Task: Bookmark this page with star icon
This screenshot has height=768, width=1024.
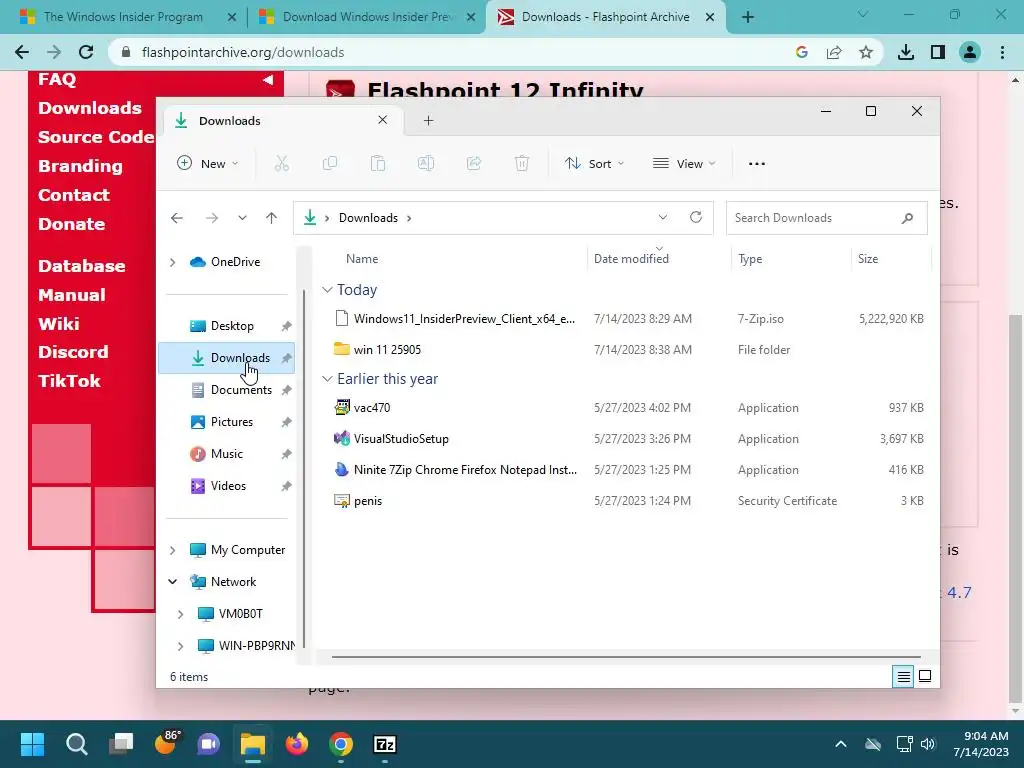Action: point(866,52)
